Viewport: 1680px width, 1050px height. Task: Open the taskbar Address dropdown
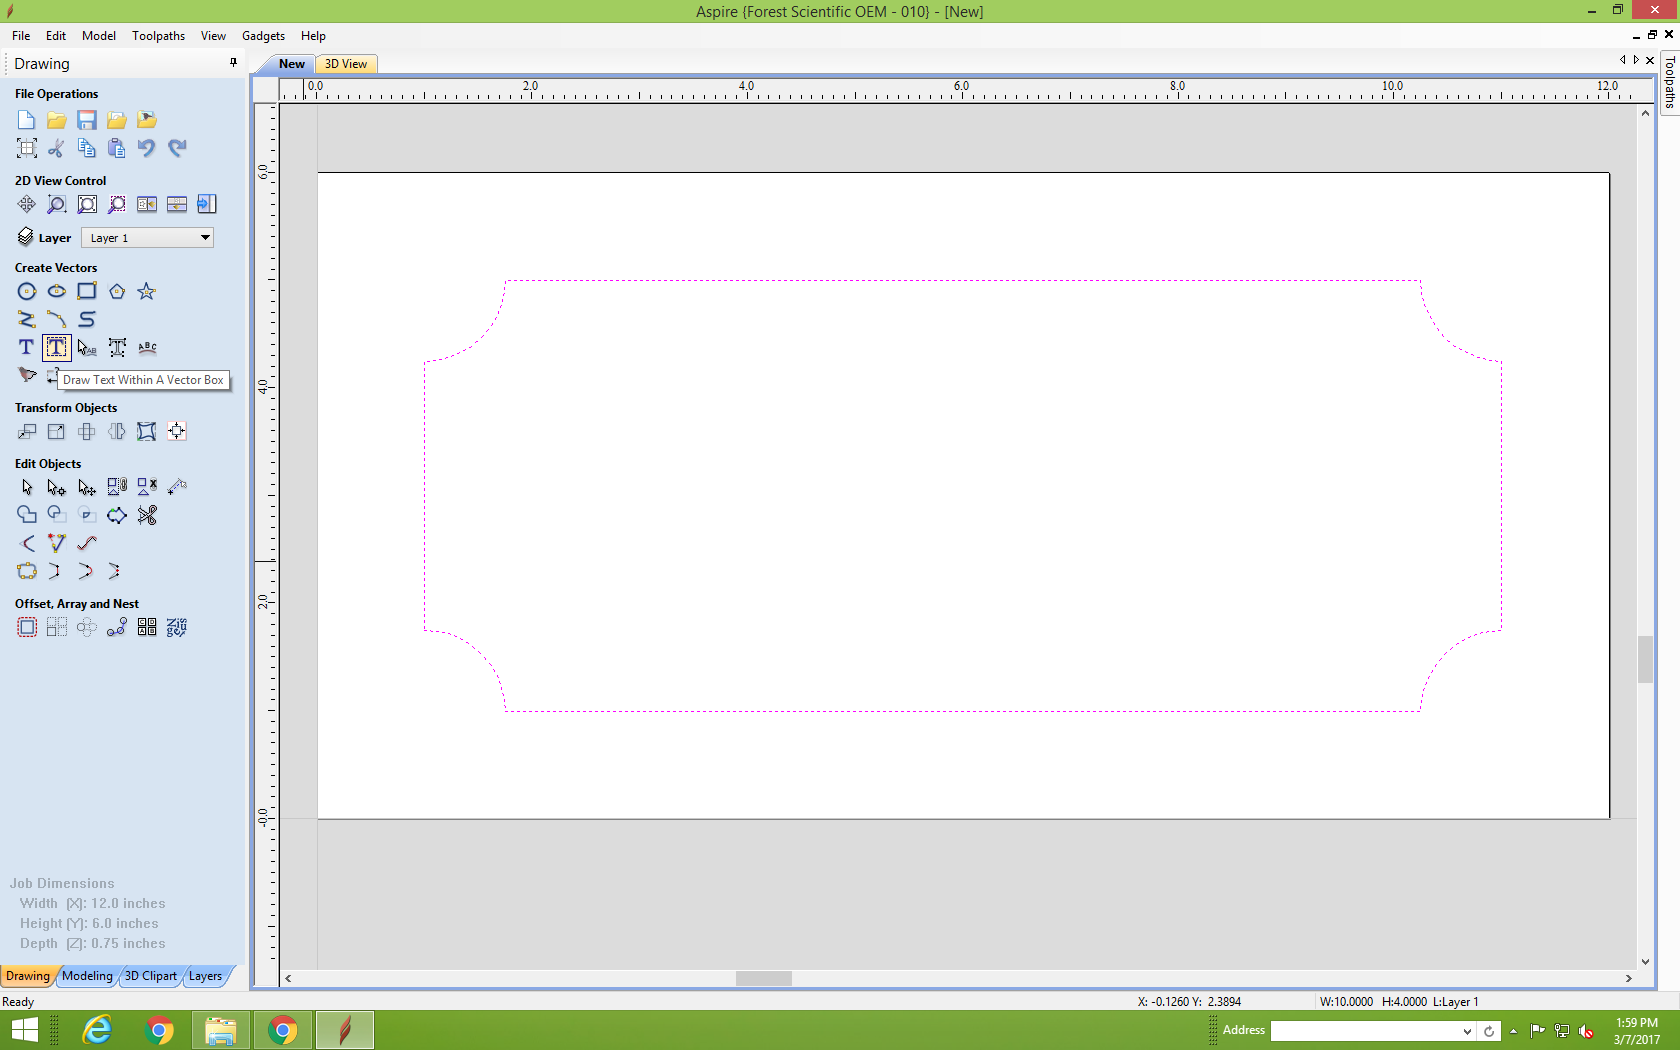1467,1031
